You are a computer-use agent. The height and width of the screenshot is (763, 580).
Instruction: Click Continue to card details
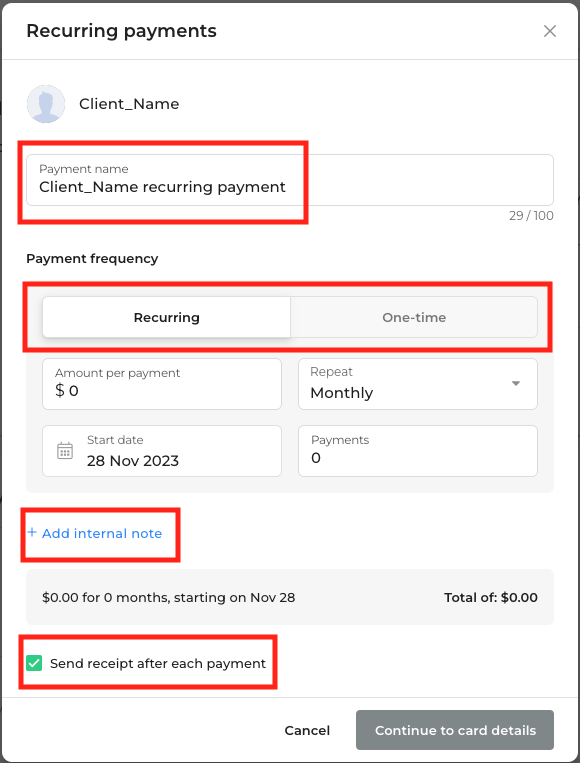pyautogui.click(x=455, y=730)
